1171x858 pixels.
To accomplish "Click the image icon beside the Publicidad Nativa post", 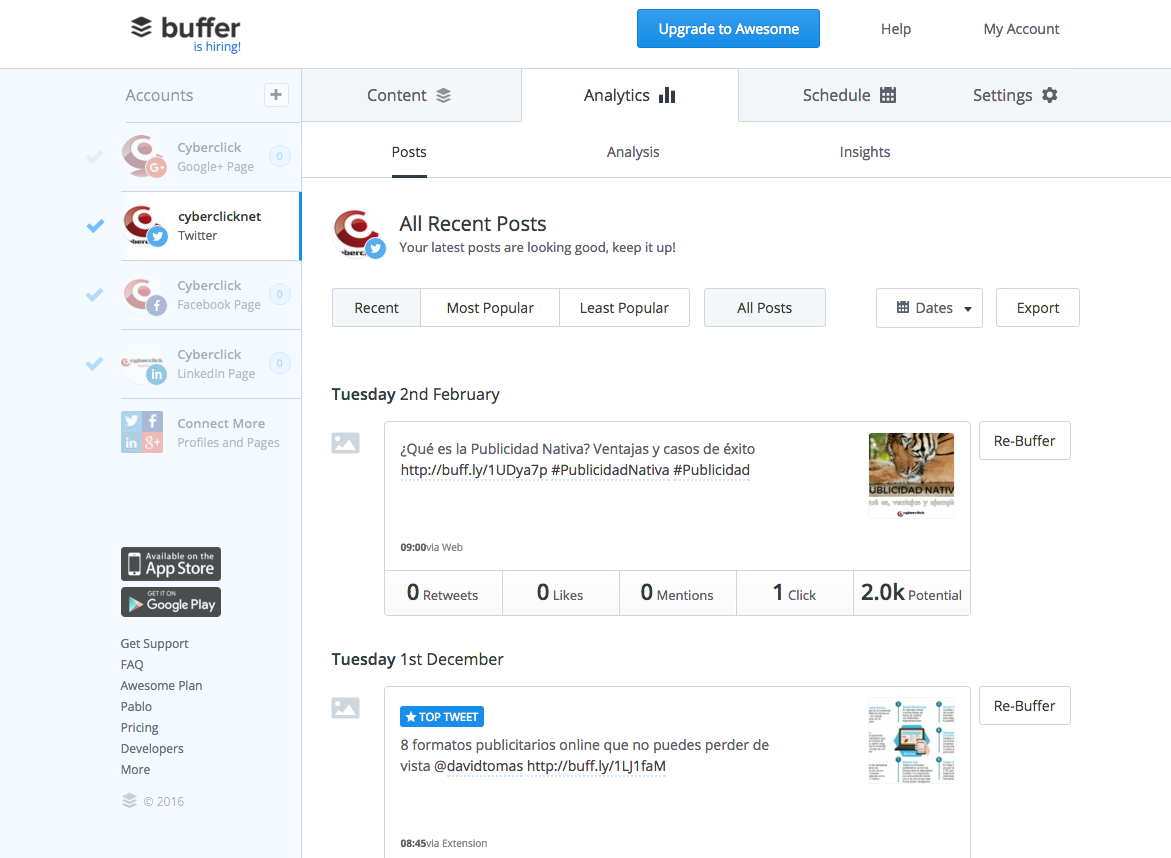I will coord(345,443).
